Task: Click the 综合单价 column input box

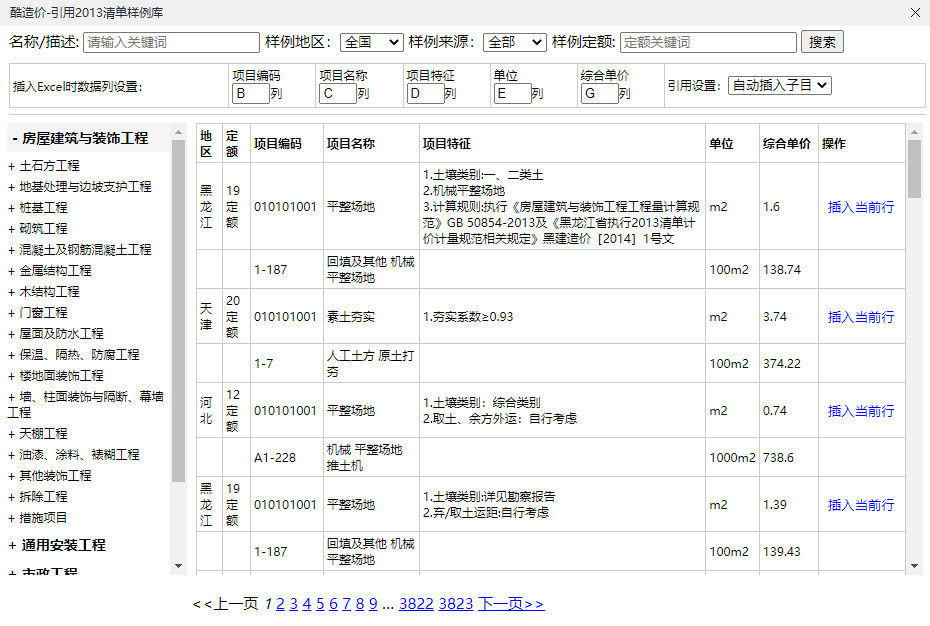Action: click(598, 94)
